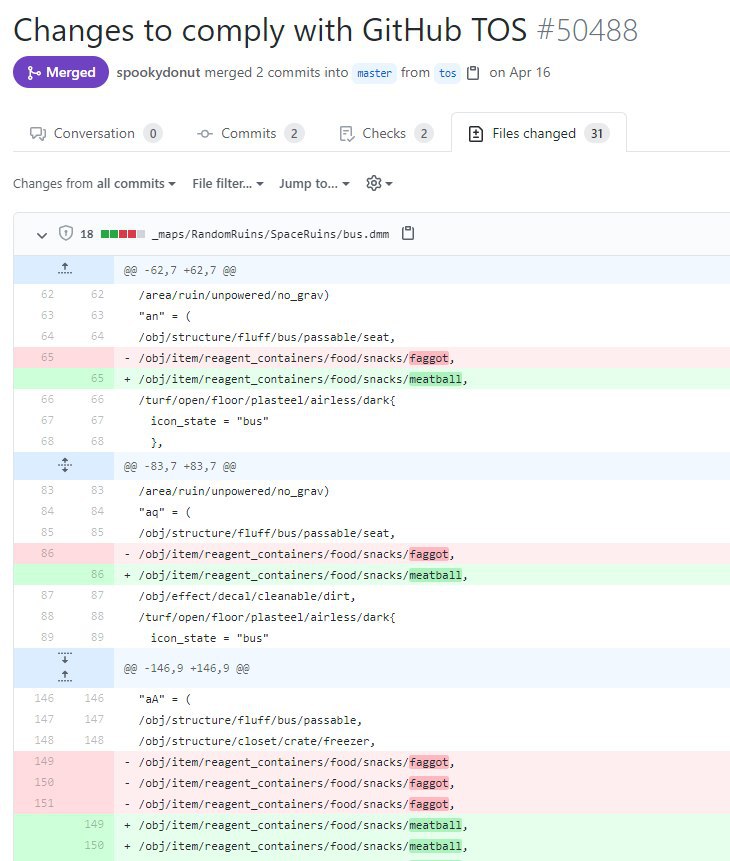This screenshot has height=861, width=730.
Task: Copy the tos branch name via clipboard icon
Action: [x=473, y=73]
